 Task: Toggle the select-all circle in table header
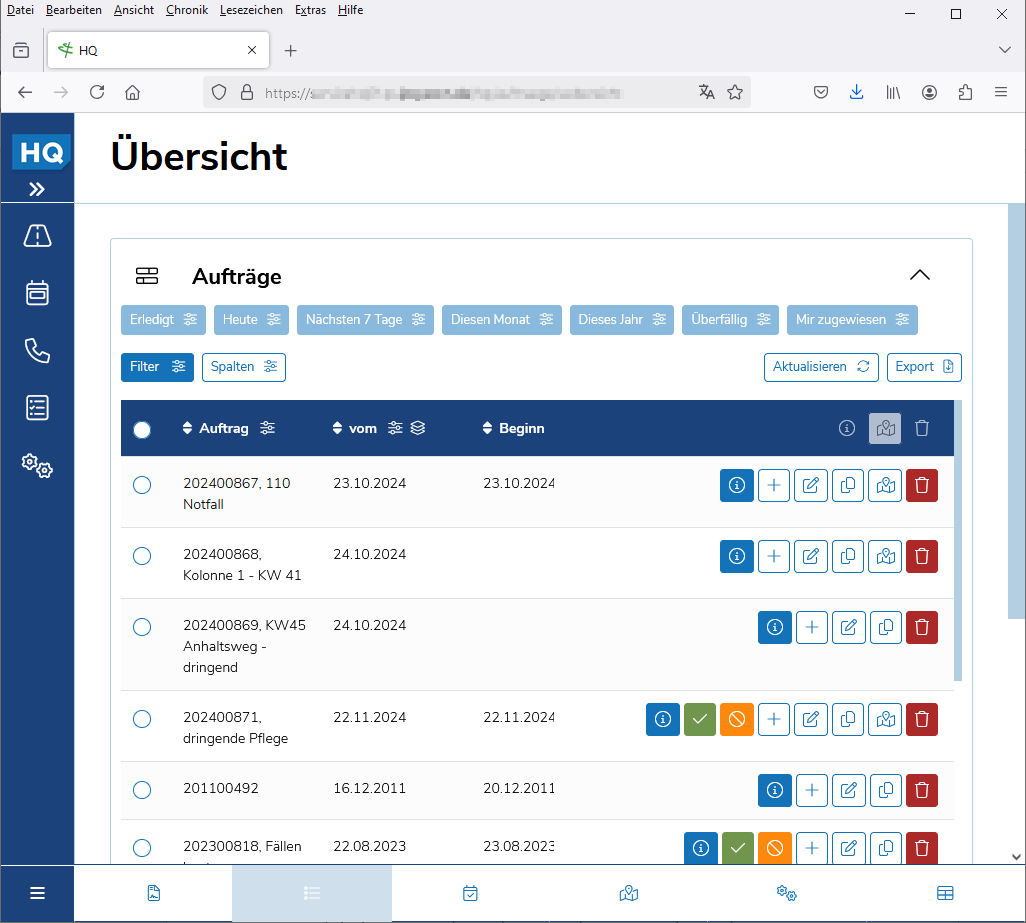pyautogui.click(x=142, y=429)
